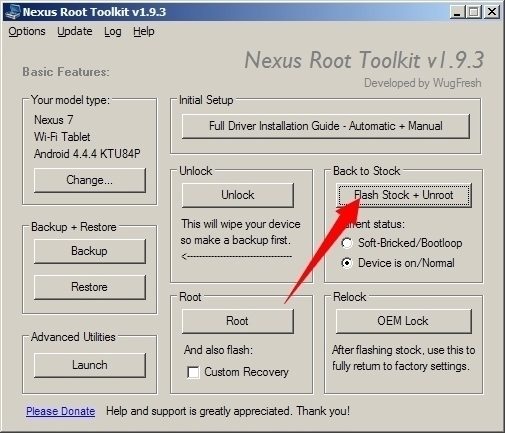The width and height of the screenshot is (505, 433).
Task: Click the Flash Stock + Unroot button
Action: (404, 195)
